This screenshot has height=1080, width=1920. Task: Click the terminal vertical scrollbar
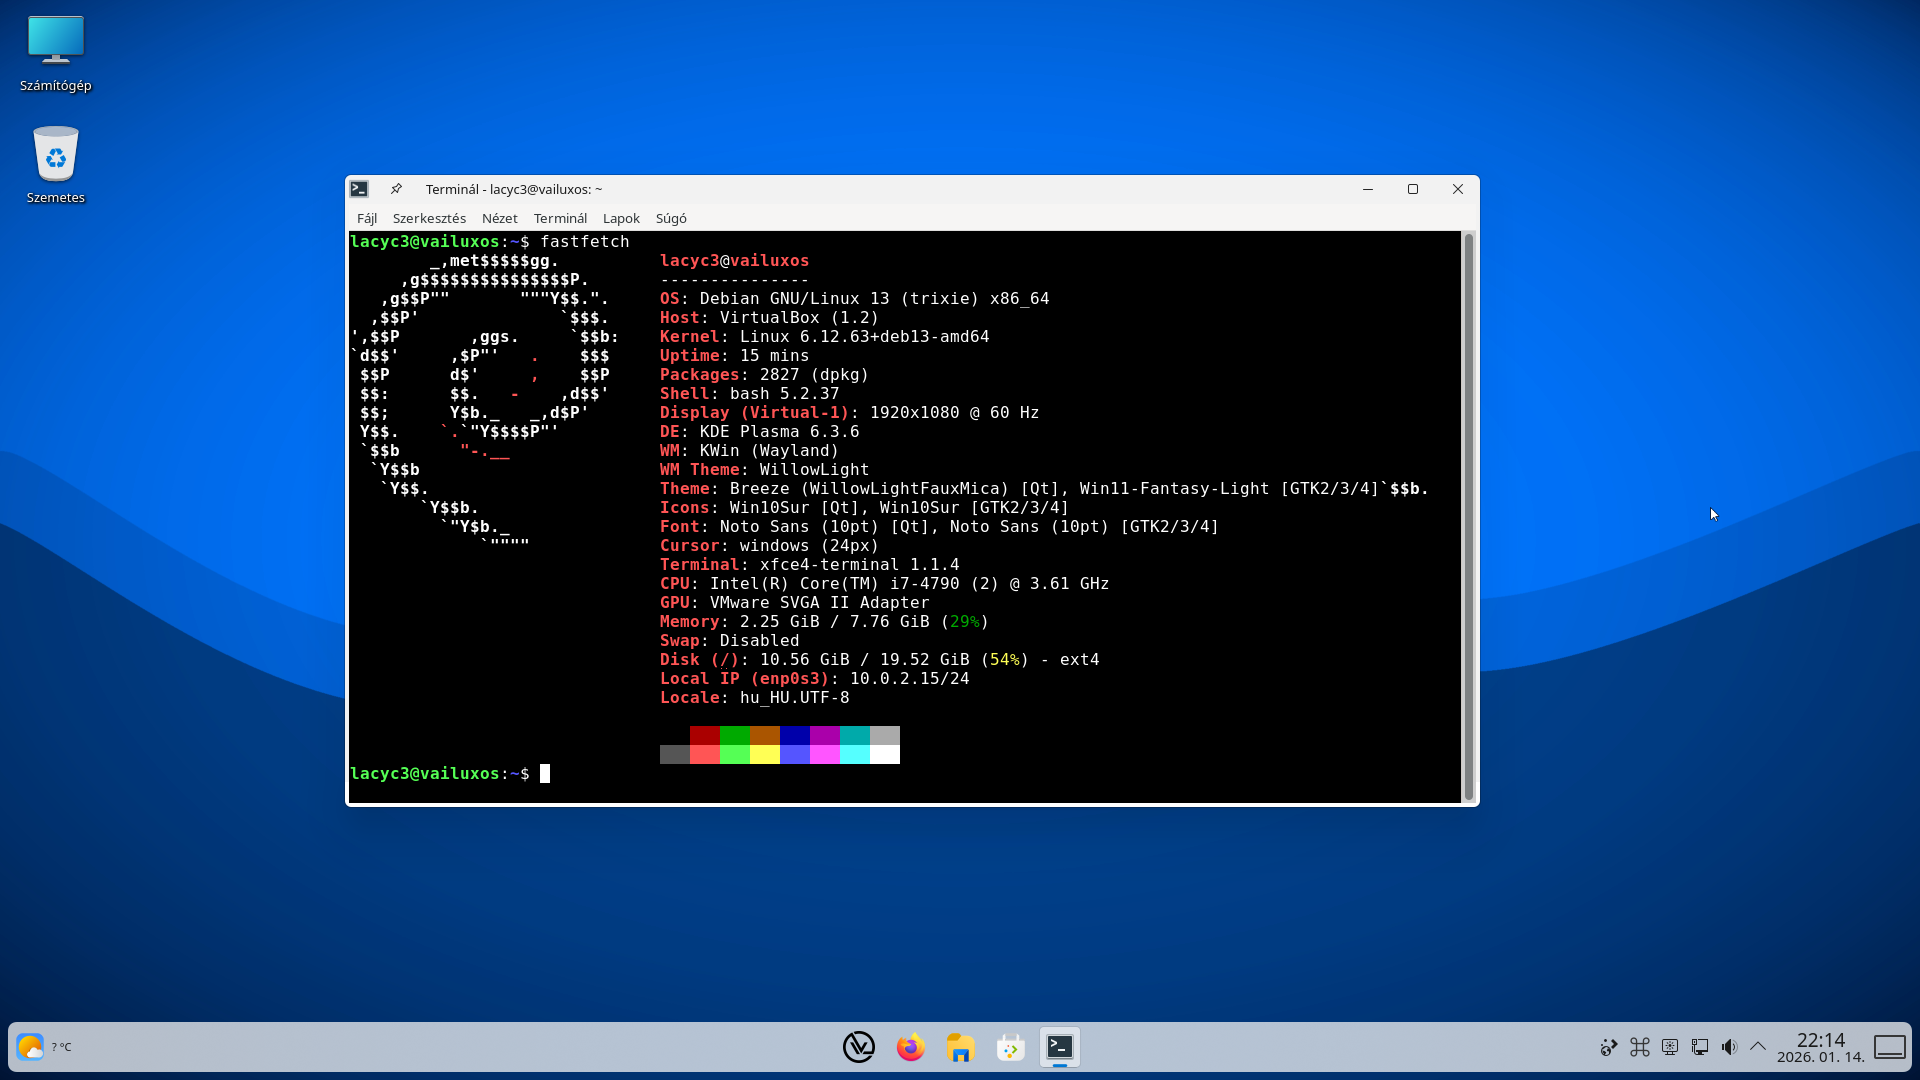click(1468, 515)
